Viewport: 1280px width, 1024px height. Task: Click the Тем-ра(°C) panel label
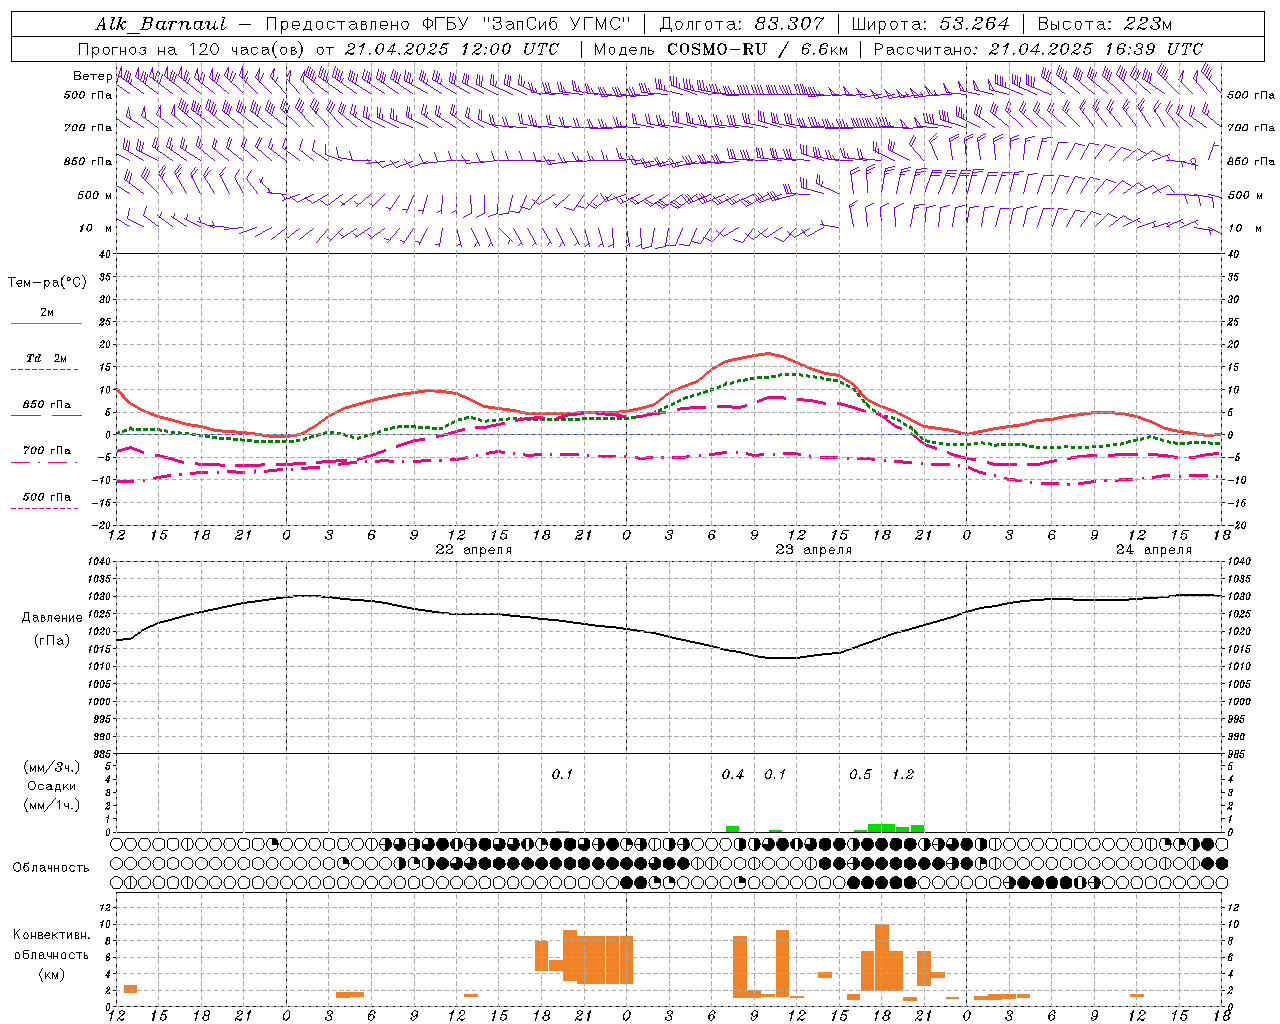(x=47, y=283)
